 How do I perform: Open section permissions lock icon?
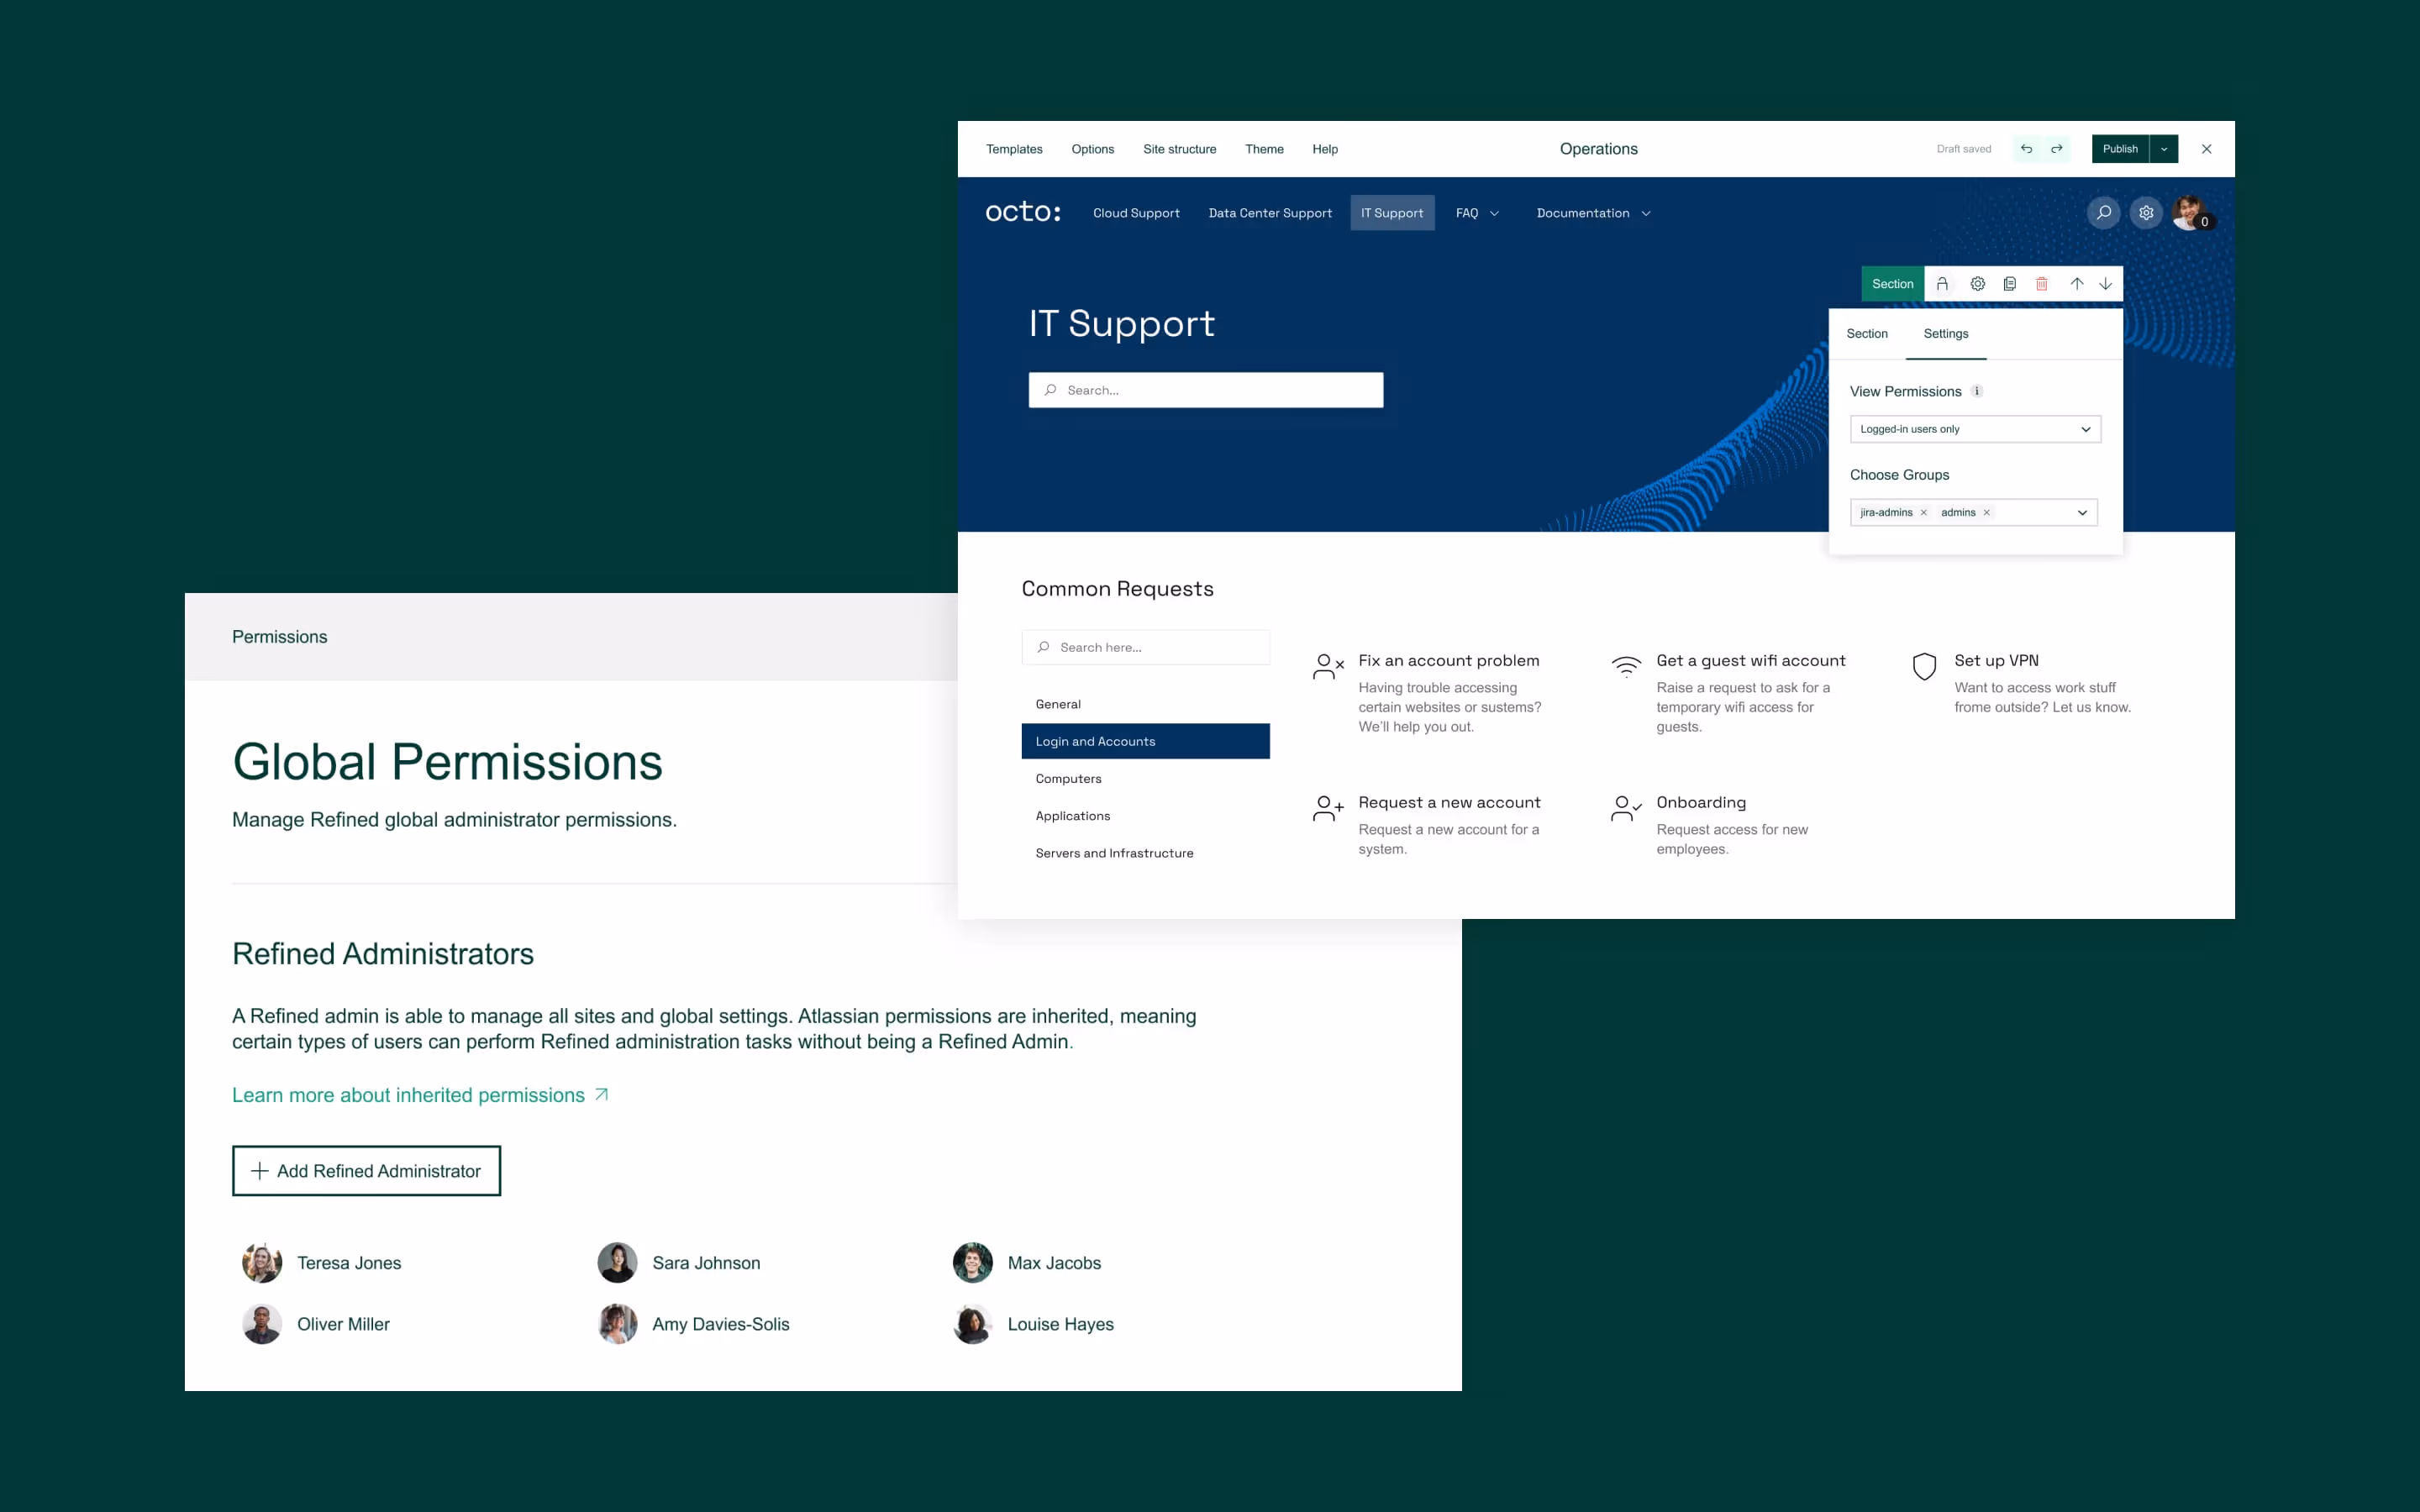(x=1942, y=284)
